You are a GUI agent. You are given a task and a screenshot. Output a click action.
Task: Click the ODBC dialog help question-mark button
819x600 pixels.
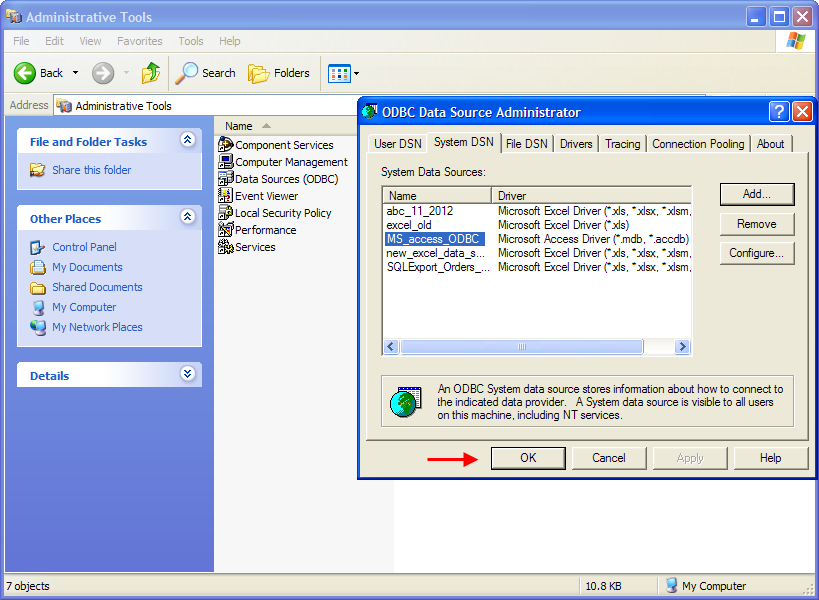(779, 111)
